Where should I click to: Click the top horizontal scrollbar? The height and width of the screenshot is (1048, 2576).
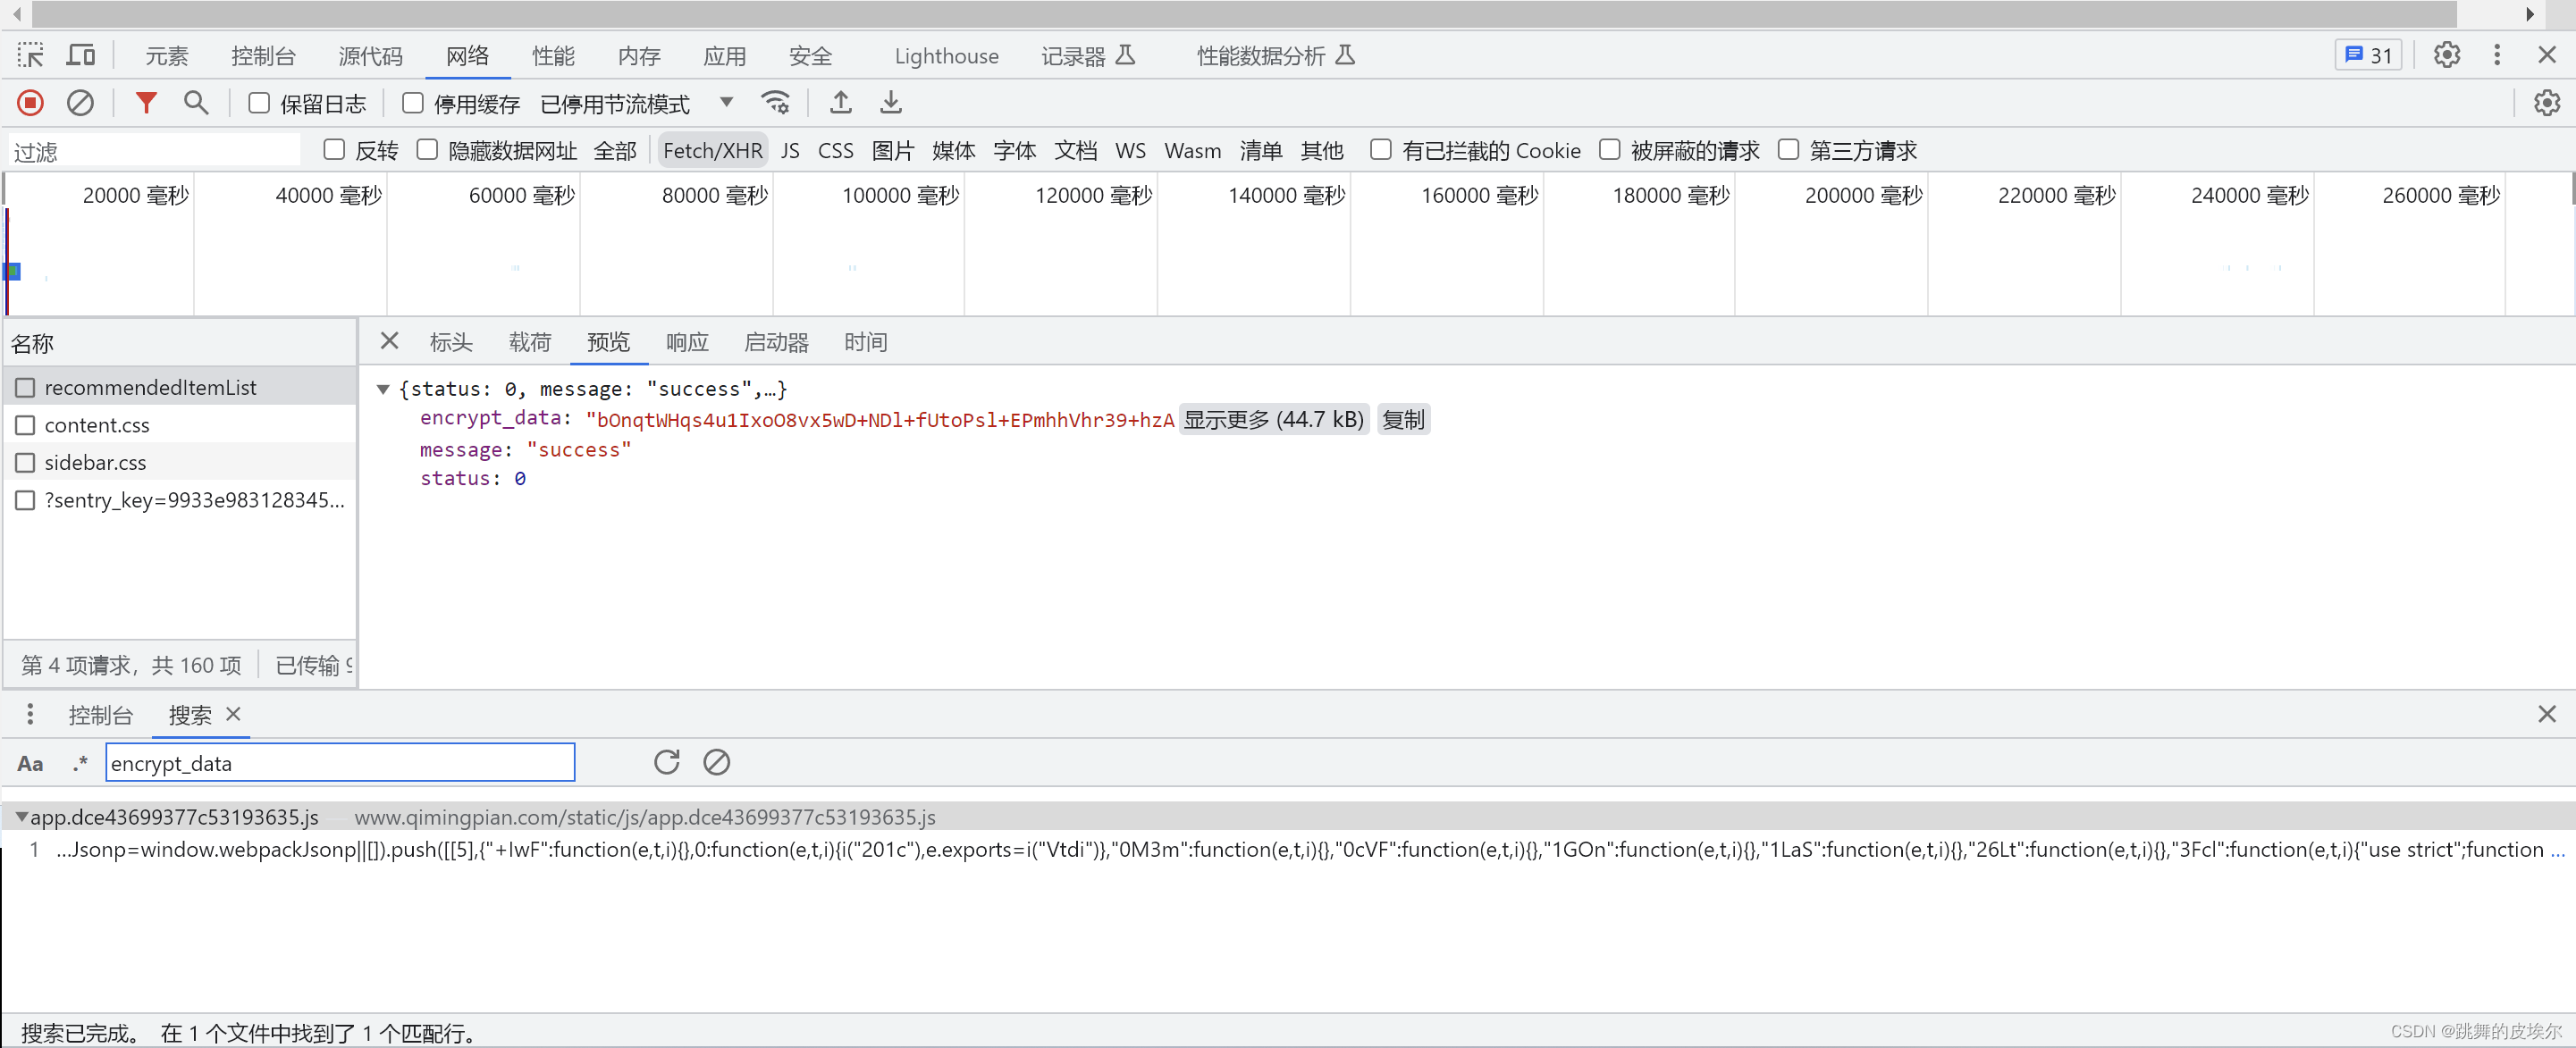pos(1244,14)
